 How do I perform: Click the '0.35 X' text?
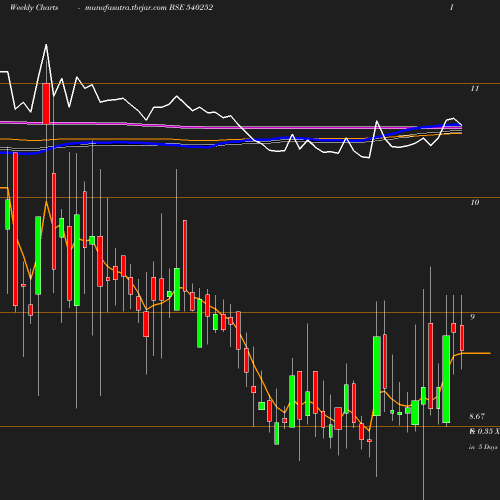pyautogui.click(x=488, y=431)
